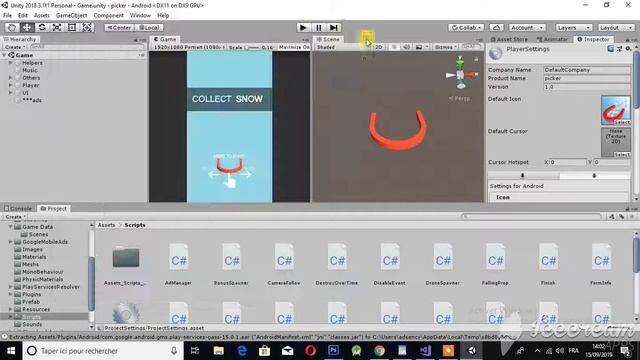Select FormInfo script file

(601, 263)
